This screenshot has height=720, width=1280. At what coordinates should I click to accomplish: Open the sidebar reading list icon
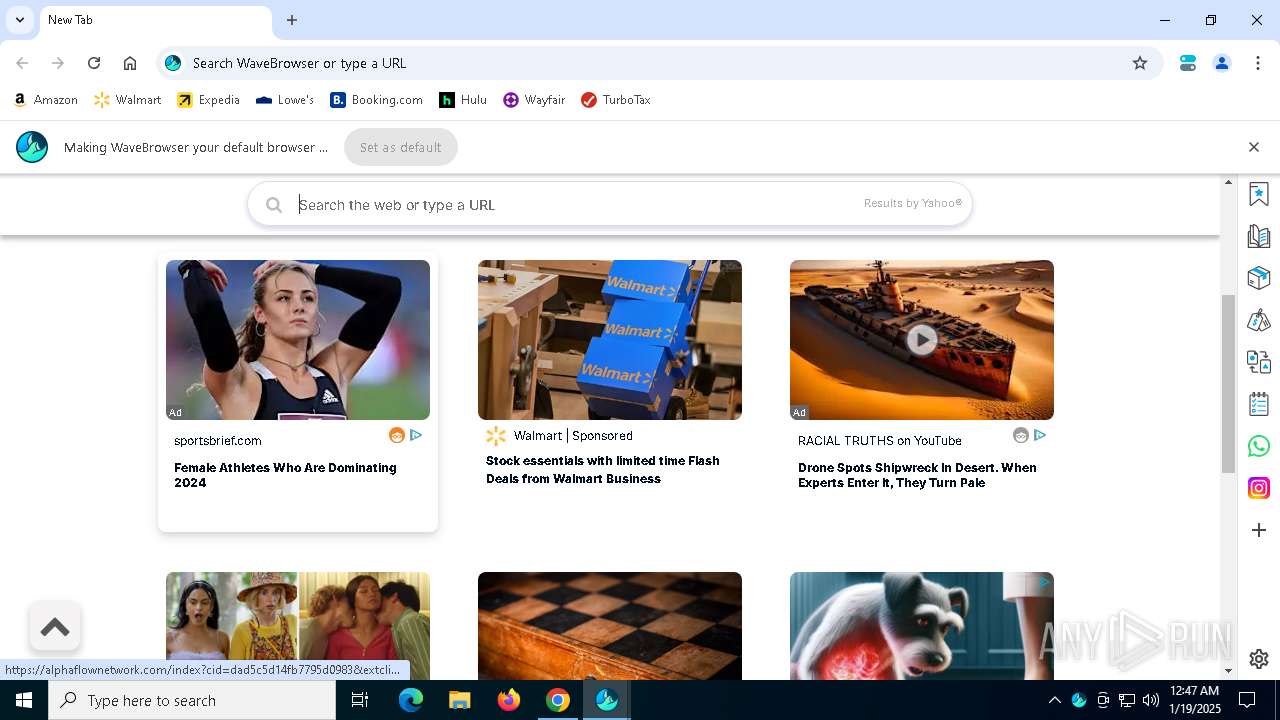click(x=1259, y=236)
